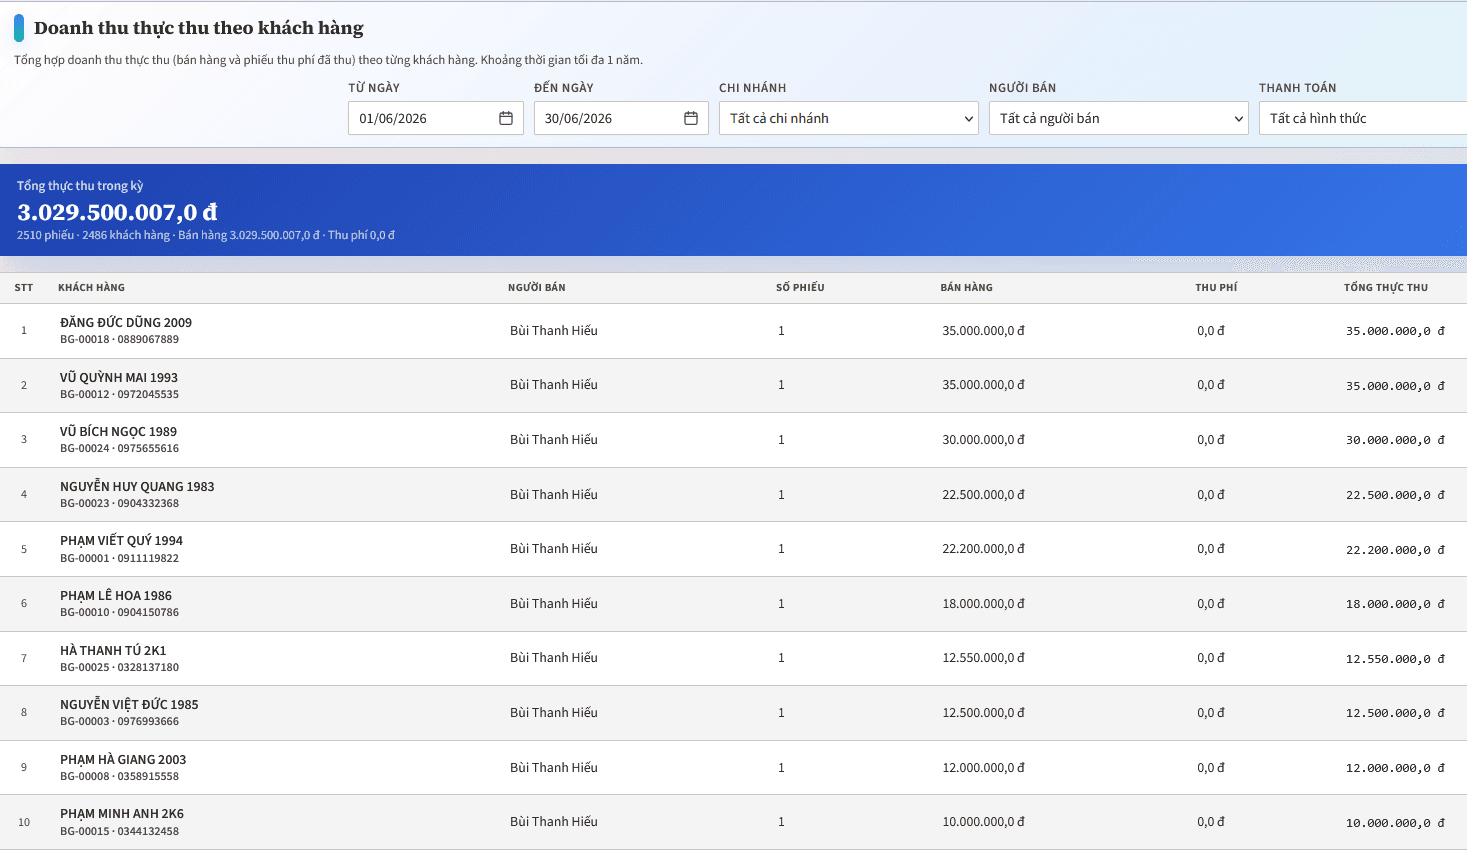Select the page title Doanh thu thực thu theo khách hàng
Screen dimensions: 1467x850
pyautogui.click(x=199, y=28)
